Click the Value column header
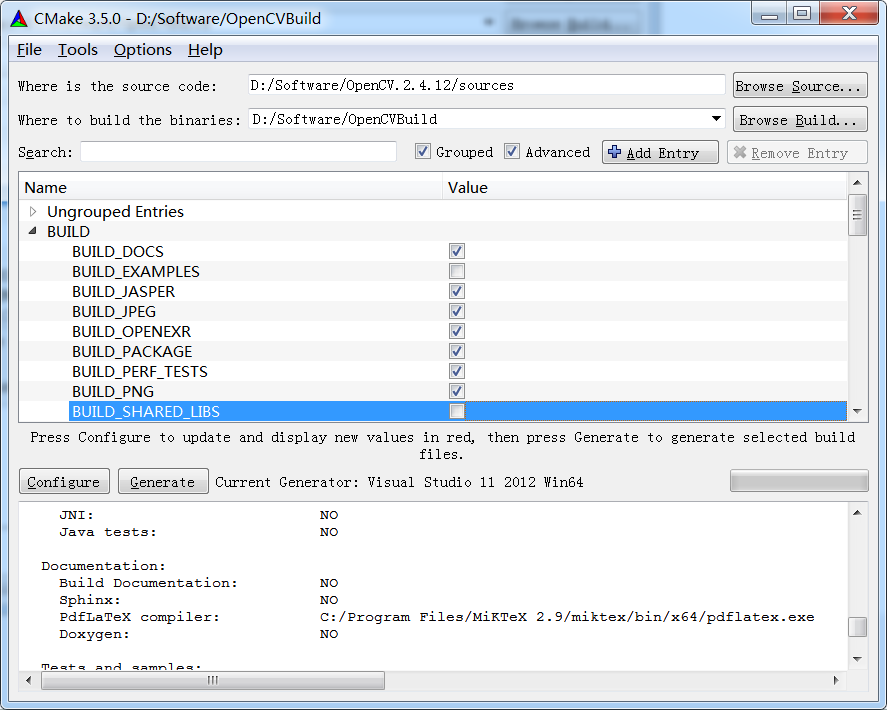 (x=644, y=187)
